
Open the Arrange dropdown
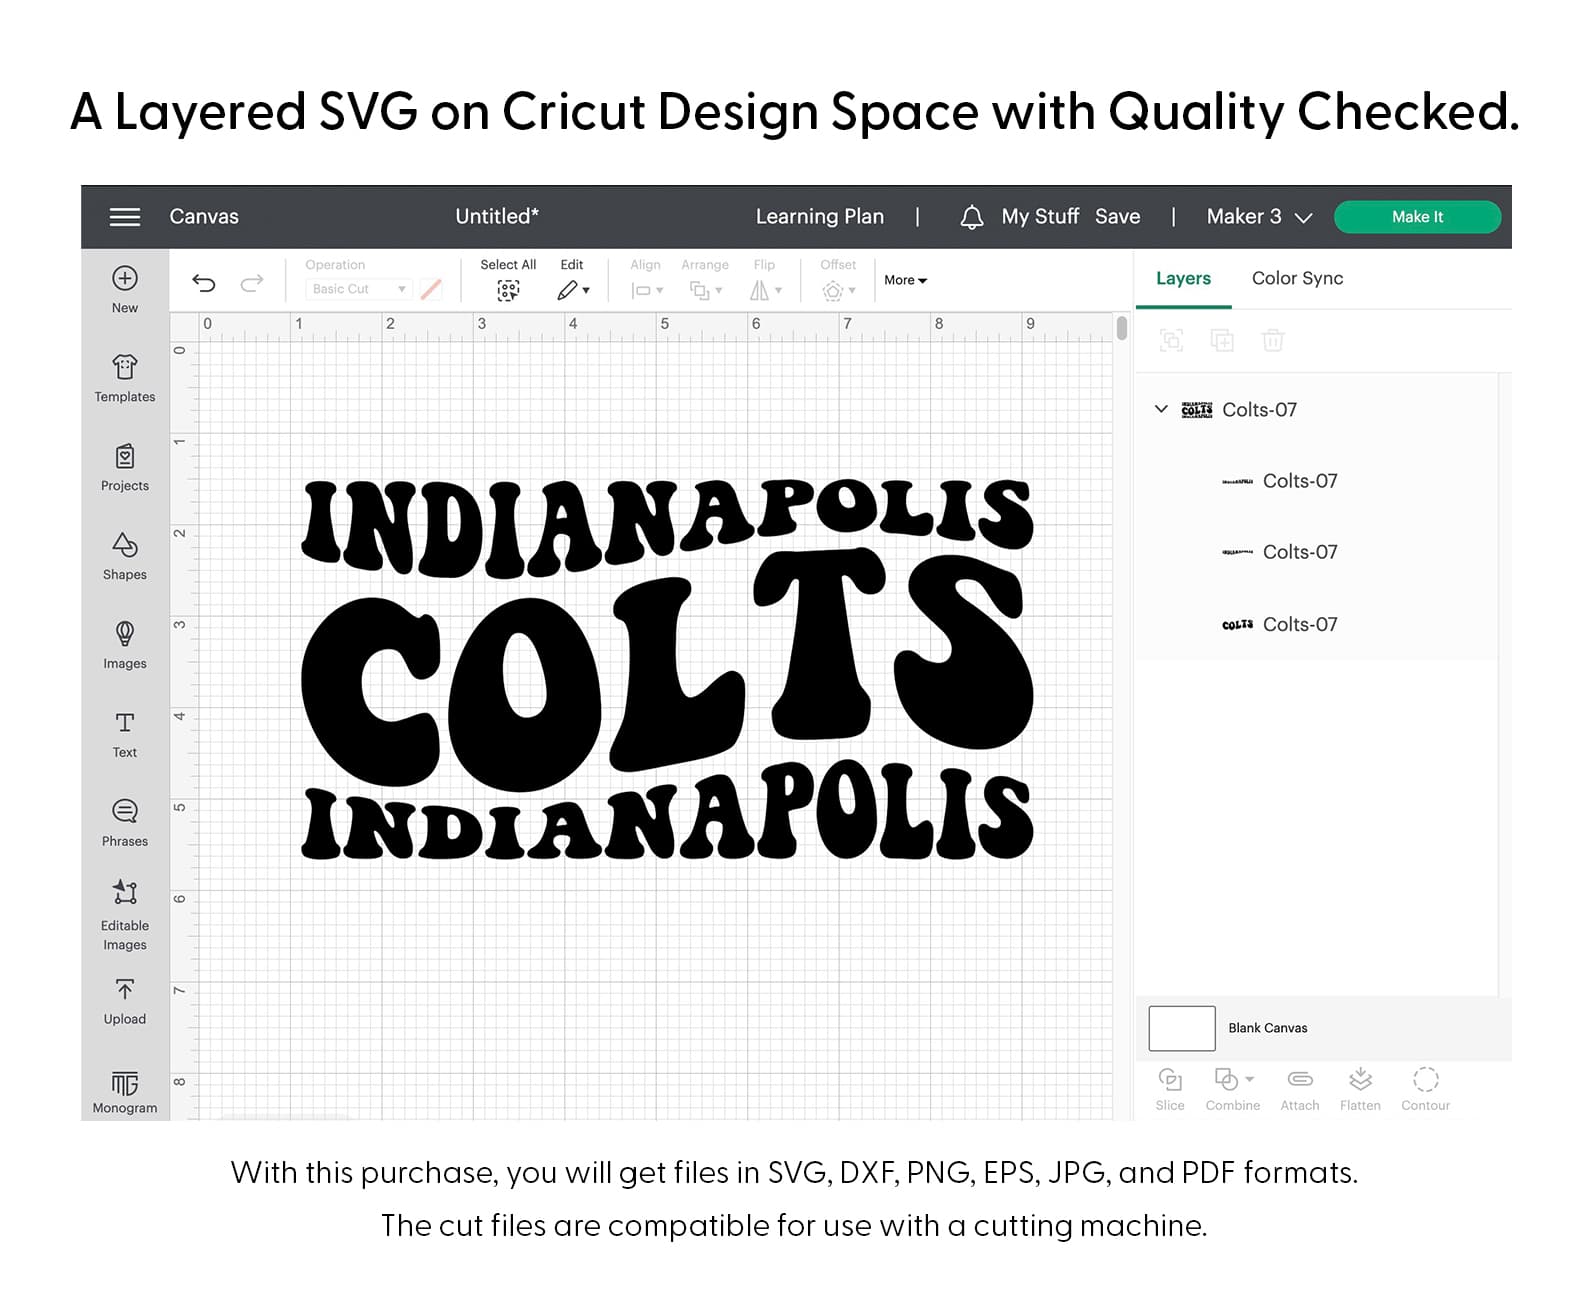(x=706, y=291)
